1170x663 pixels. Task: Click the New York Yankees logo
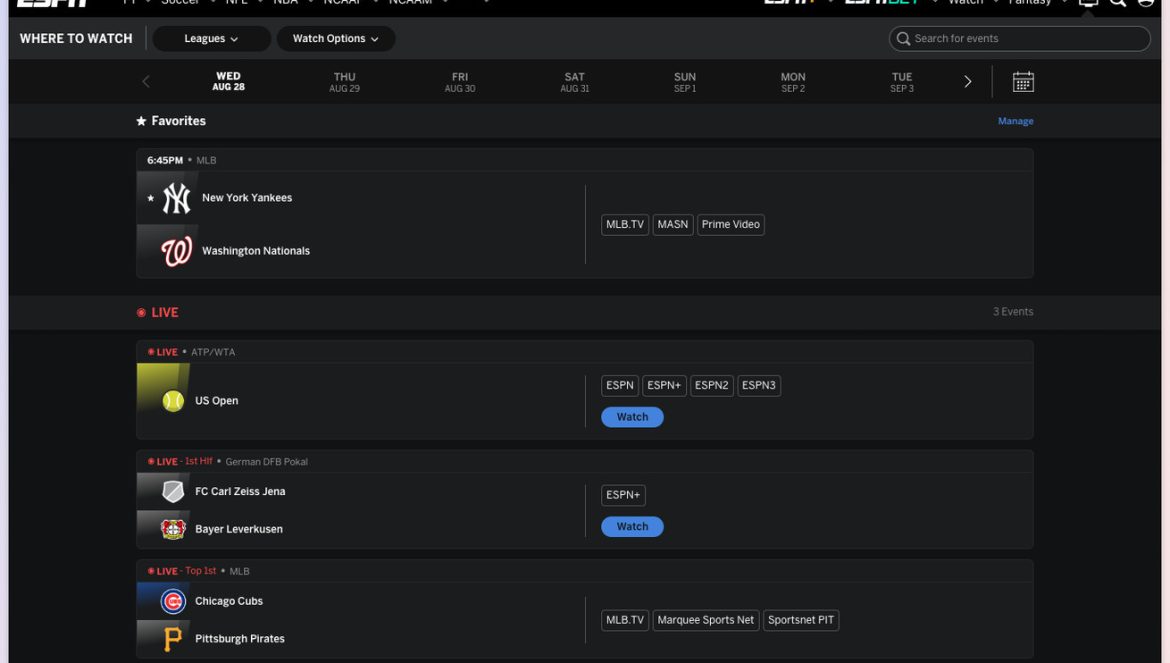point(176,198)
